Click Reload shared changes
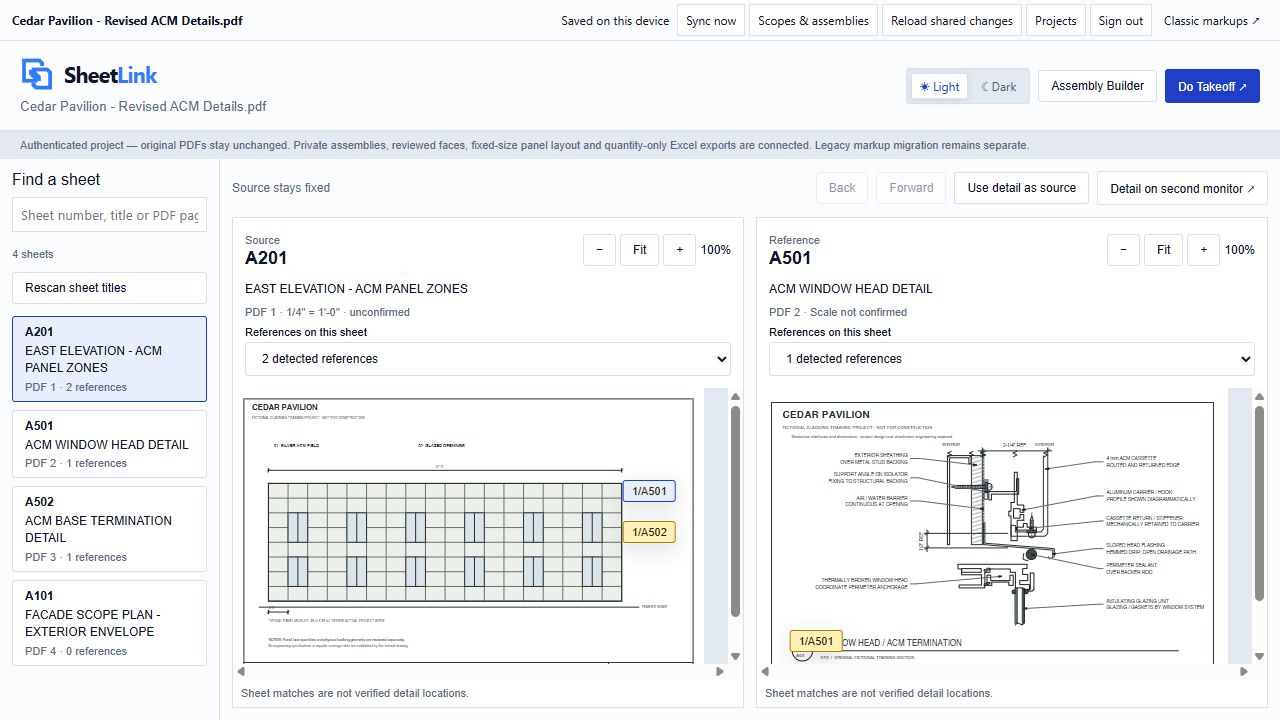Viewport: 1280px width, 720px height. [x=952, y=21]
